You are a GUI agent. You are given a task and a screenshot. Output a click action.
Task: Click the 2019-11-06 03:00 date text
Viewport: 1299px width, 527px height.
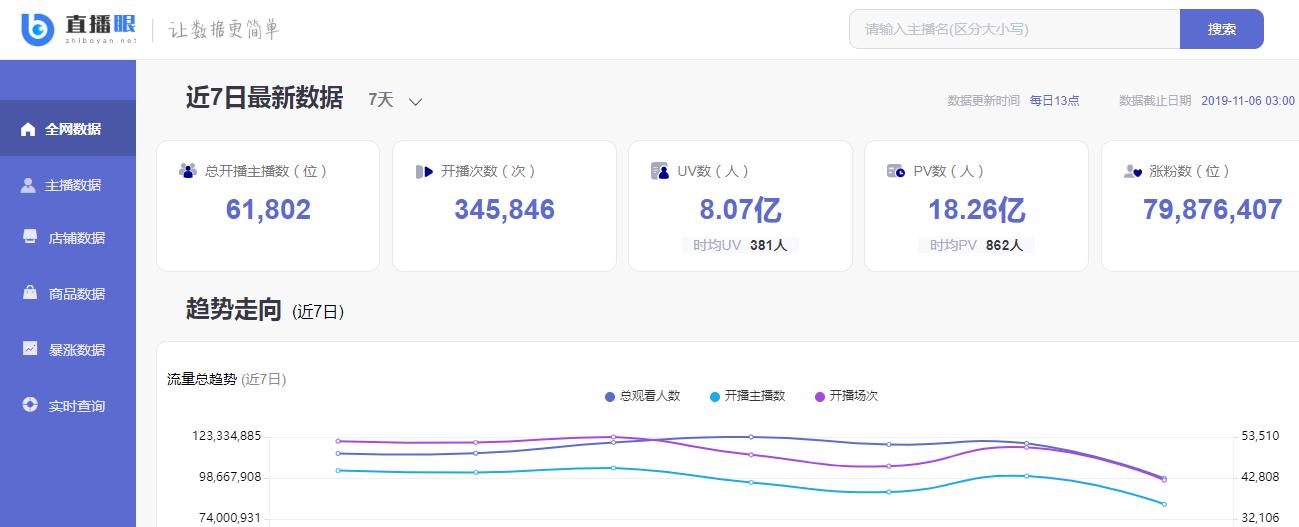tap(1247, 101)
